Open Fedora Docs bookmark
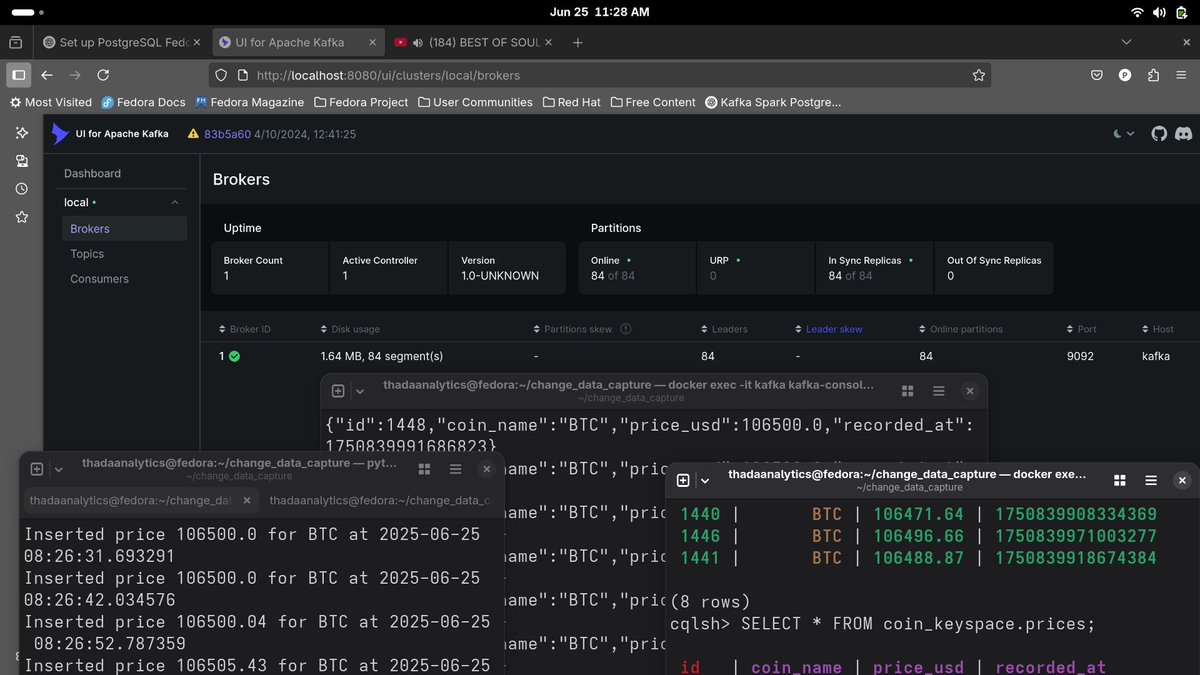The width and height of the screenshot is (1200, 675). (x=144, y=102)
